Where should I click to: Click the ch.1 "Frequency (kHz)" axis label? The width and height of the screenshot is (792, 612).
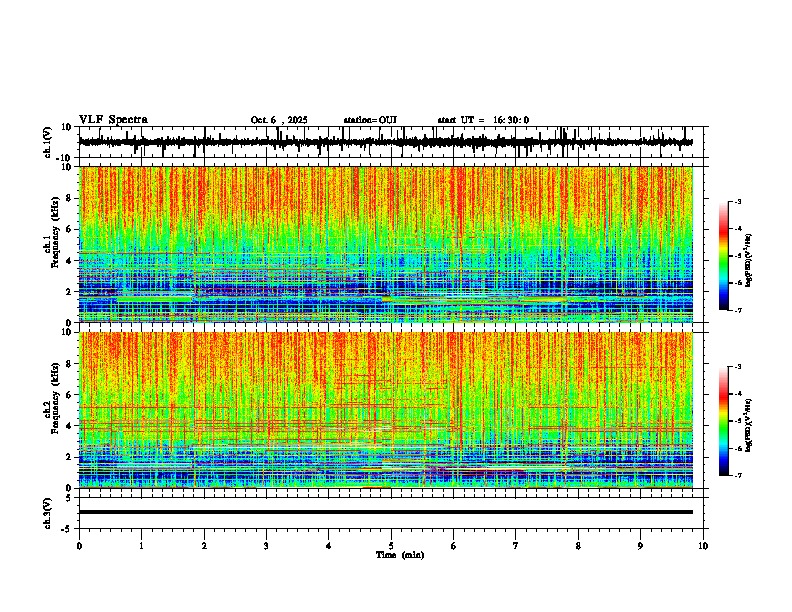(x=55, y=232)
